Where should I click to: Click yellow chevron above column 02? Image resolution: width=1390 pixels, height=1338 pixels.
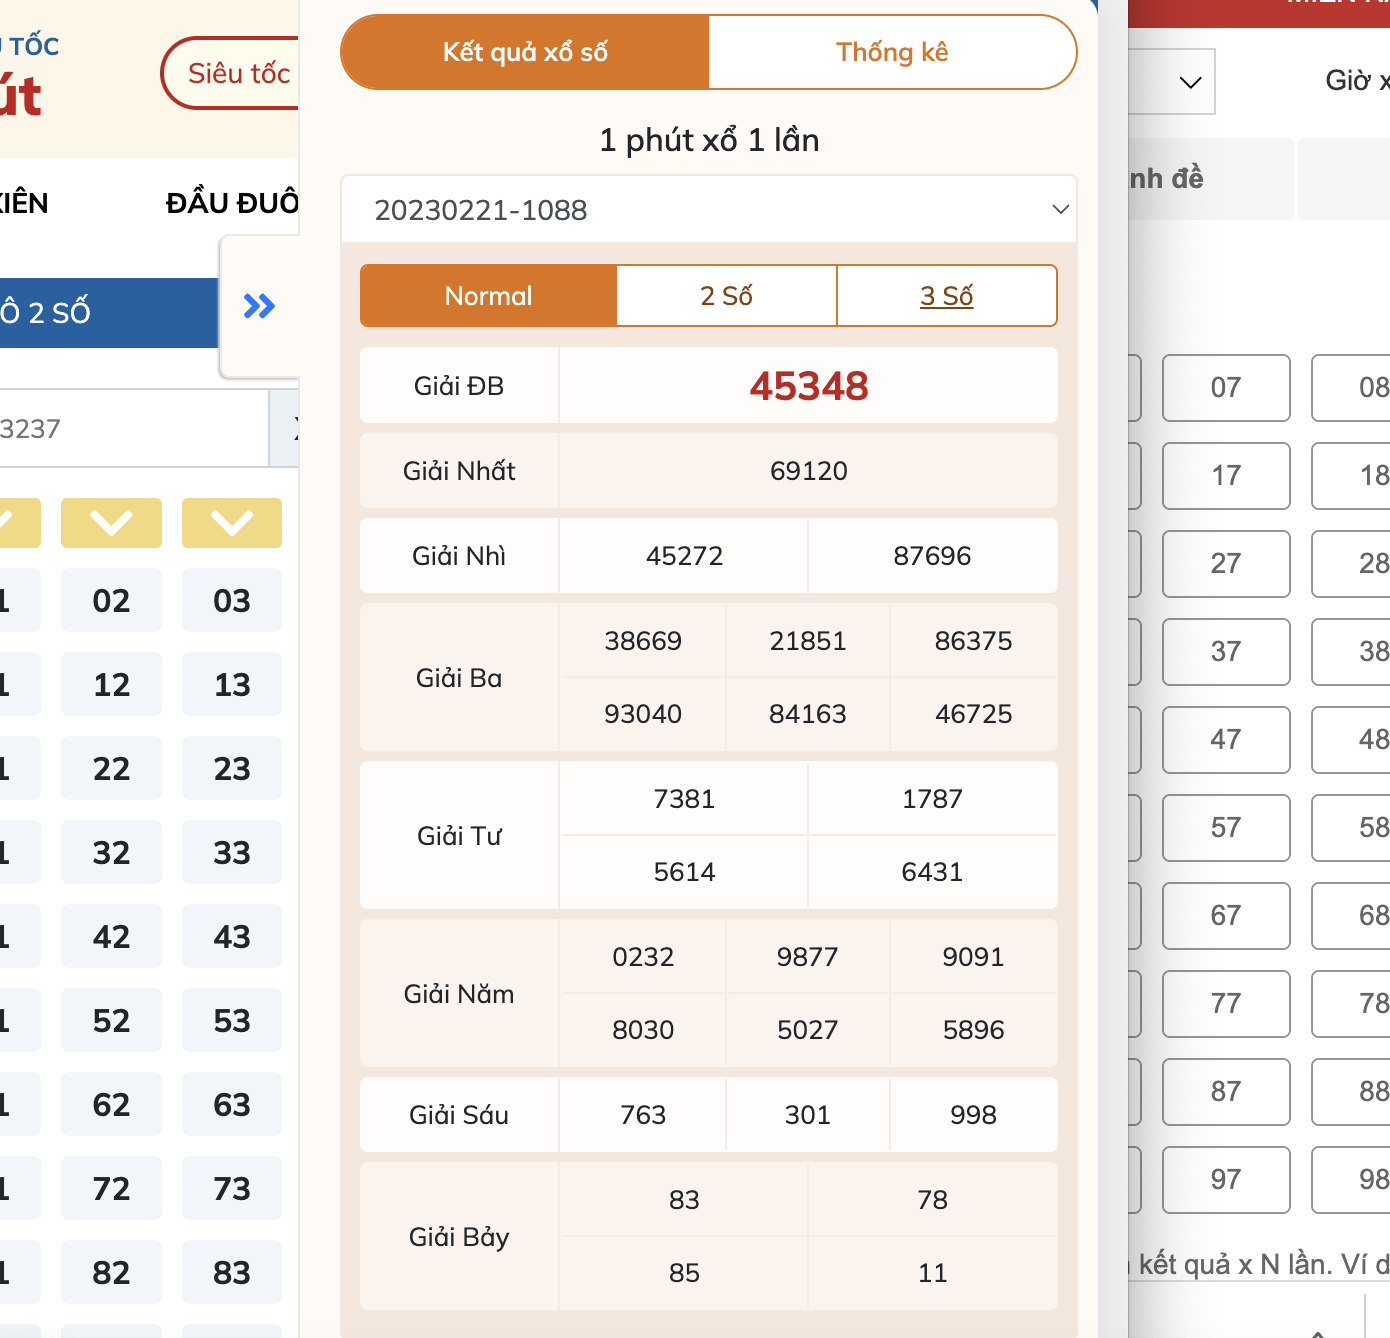[x=111, y=522]
